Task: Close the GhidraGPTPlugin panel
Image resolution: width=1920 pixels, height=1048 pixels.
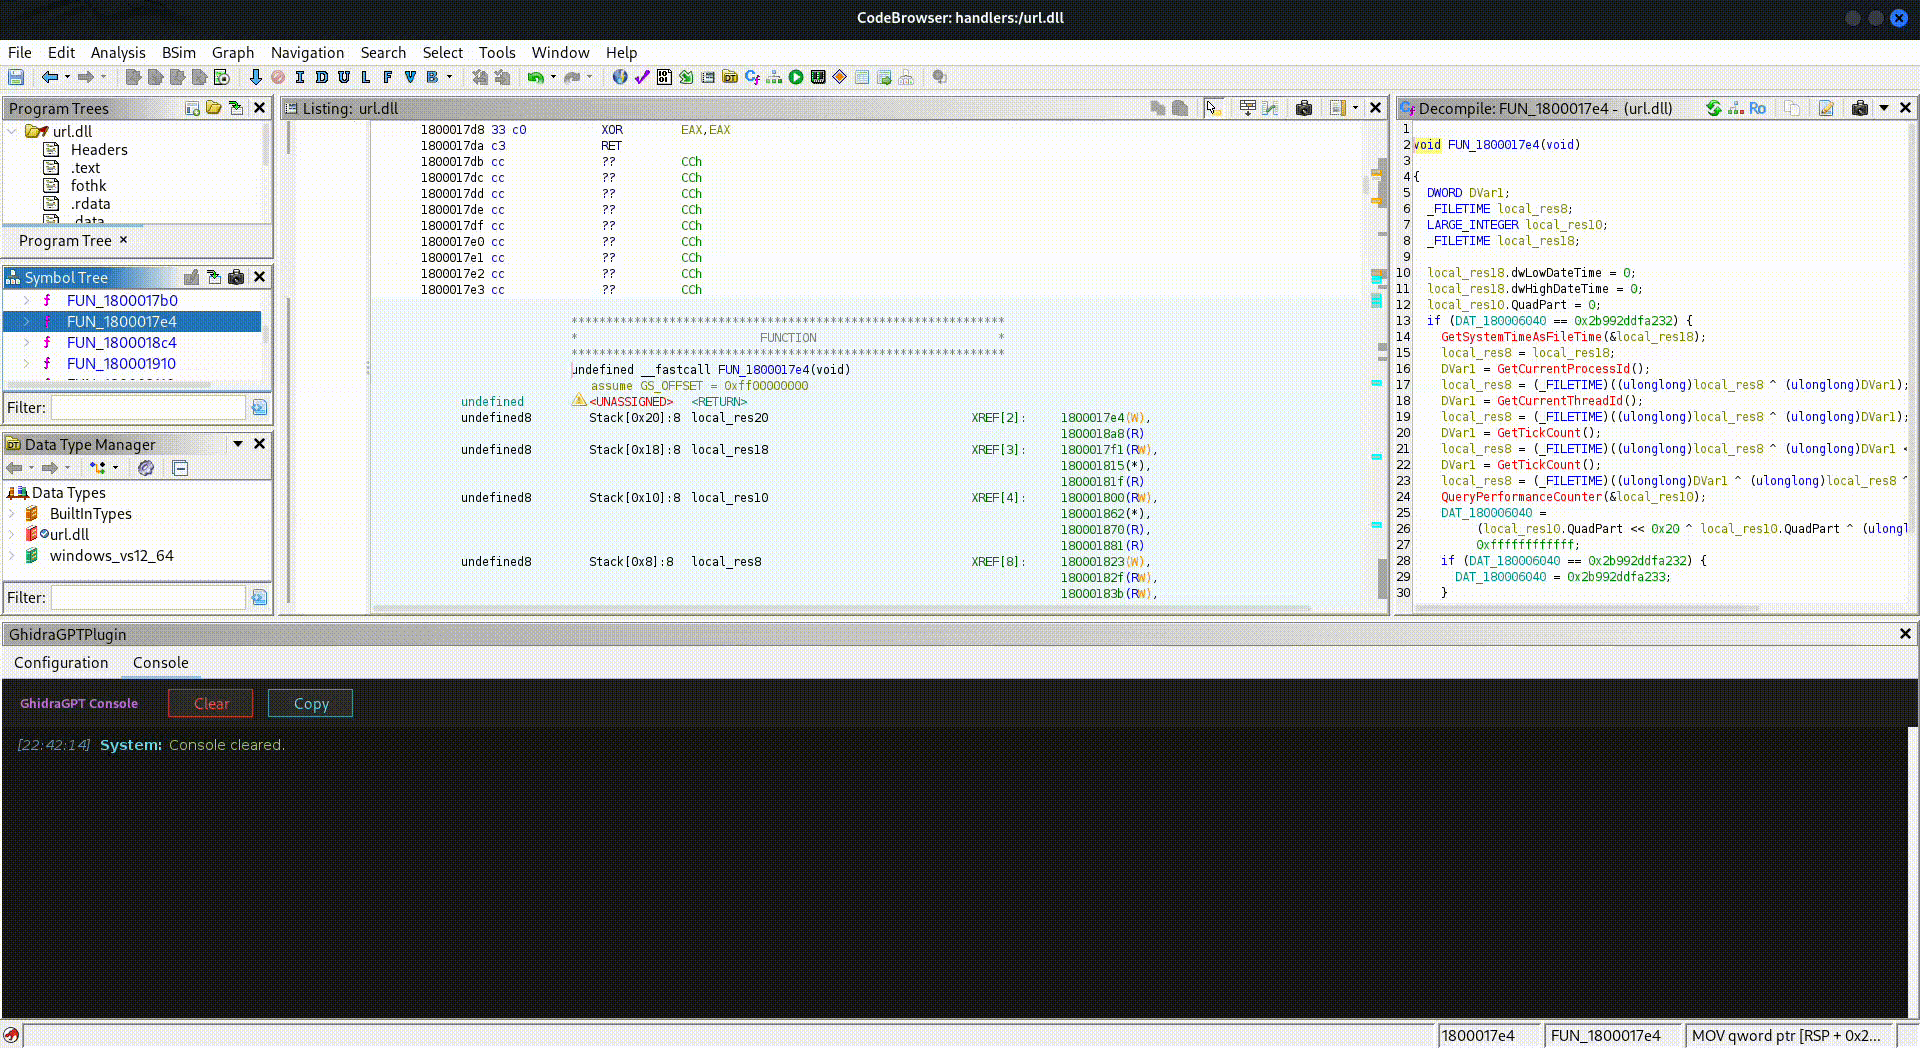Action: tap(1905, 634)
